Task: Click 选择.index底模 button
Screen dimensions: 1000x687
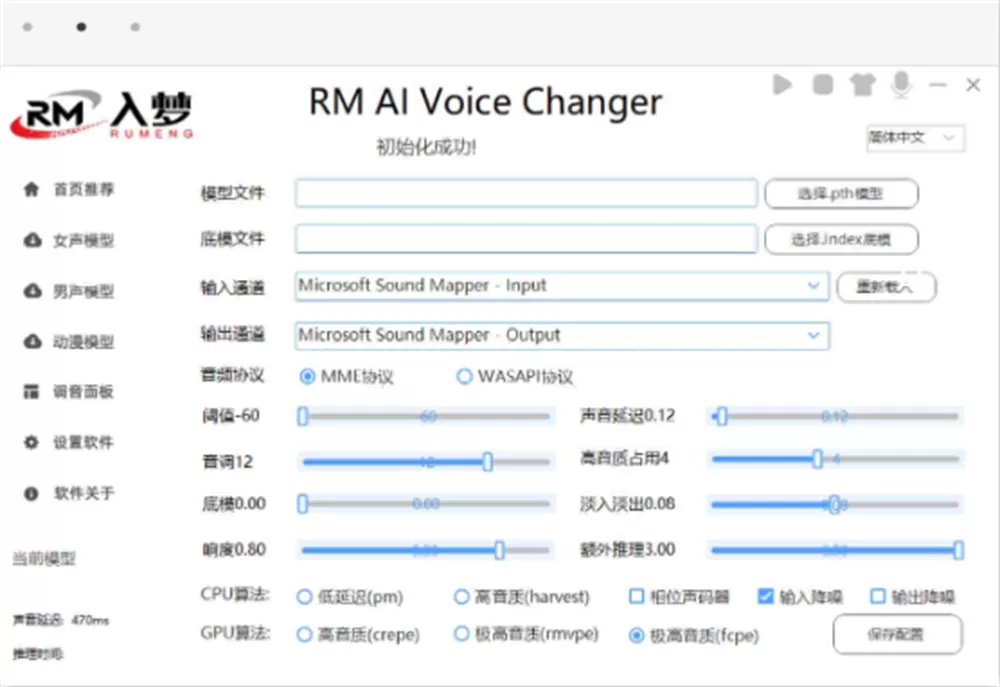Action: click(841, 240)
